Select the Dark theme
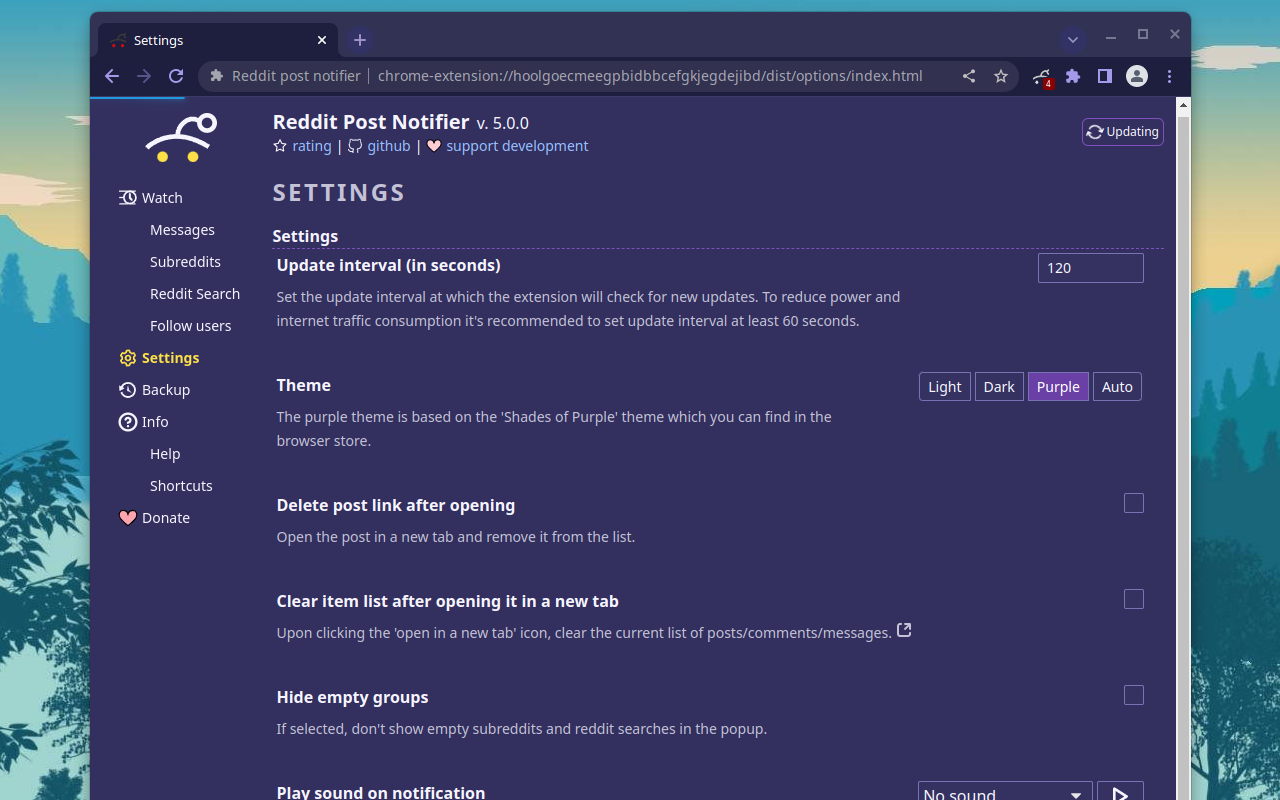Viewport: 1280px width, 800px height. tap(999, 387)
